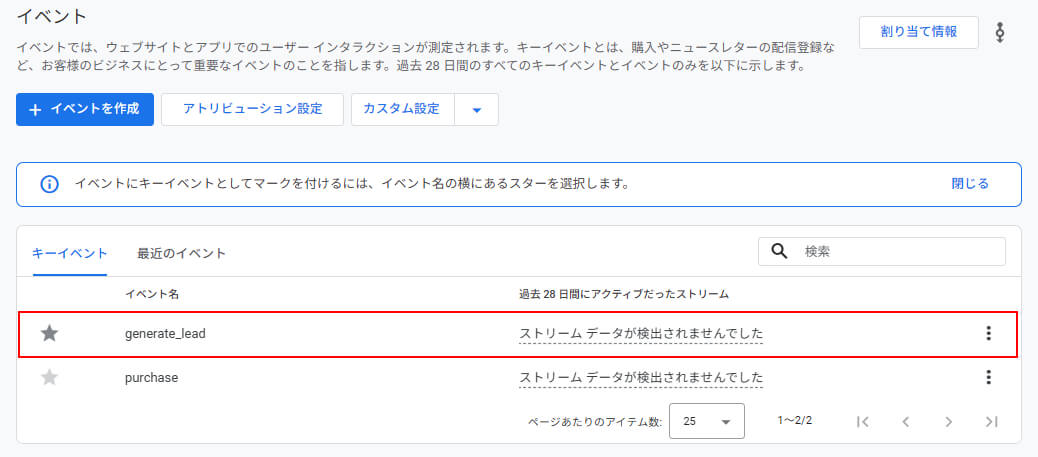Focus the 検索 search field
The width and height of the screenshot is (1038, 457).
(x=898, y=252)
